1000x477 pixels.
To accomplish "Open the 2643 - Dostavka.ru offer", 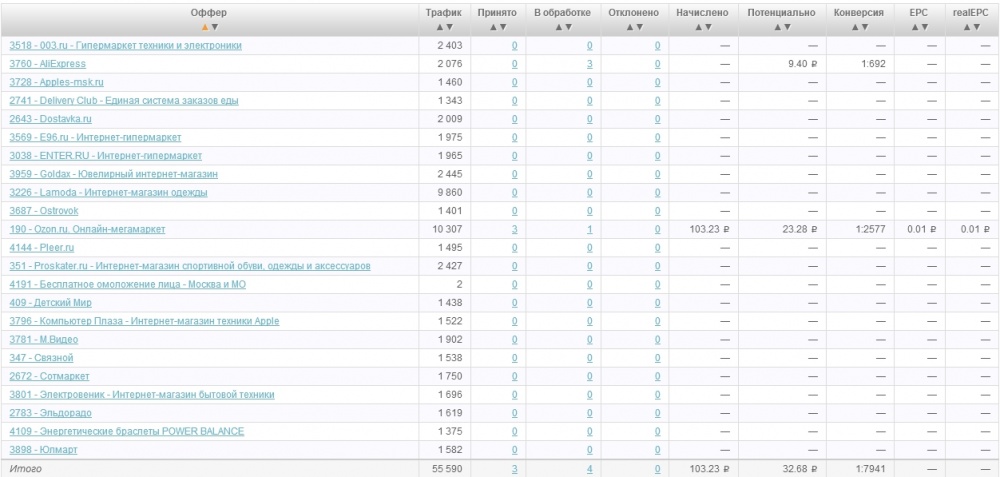I will pos(50,119).
